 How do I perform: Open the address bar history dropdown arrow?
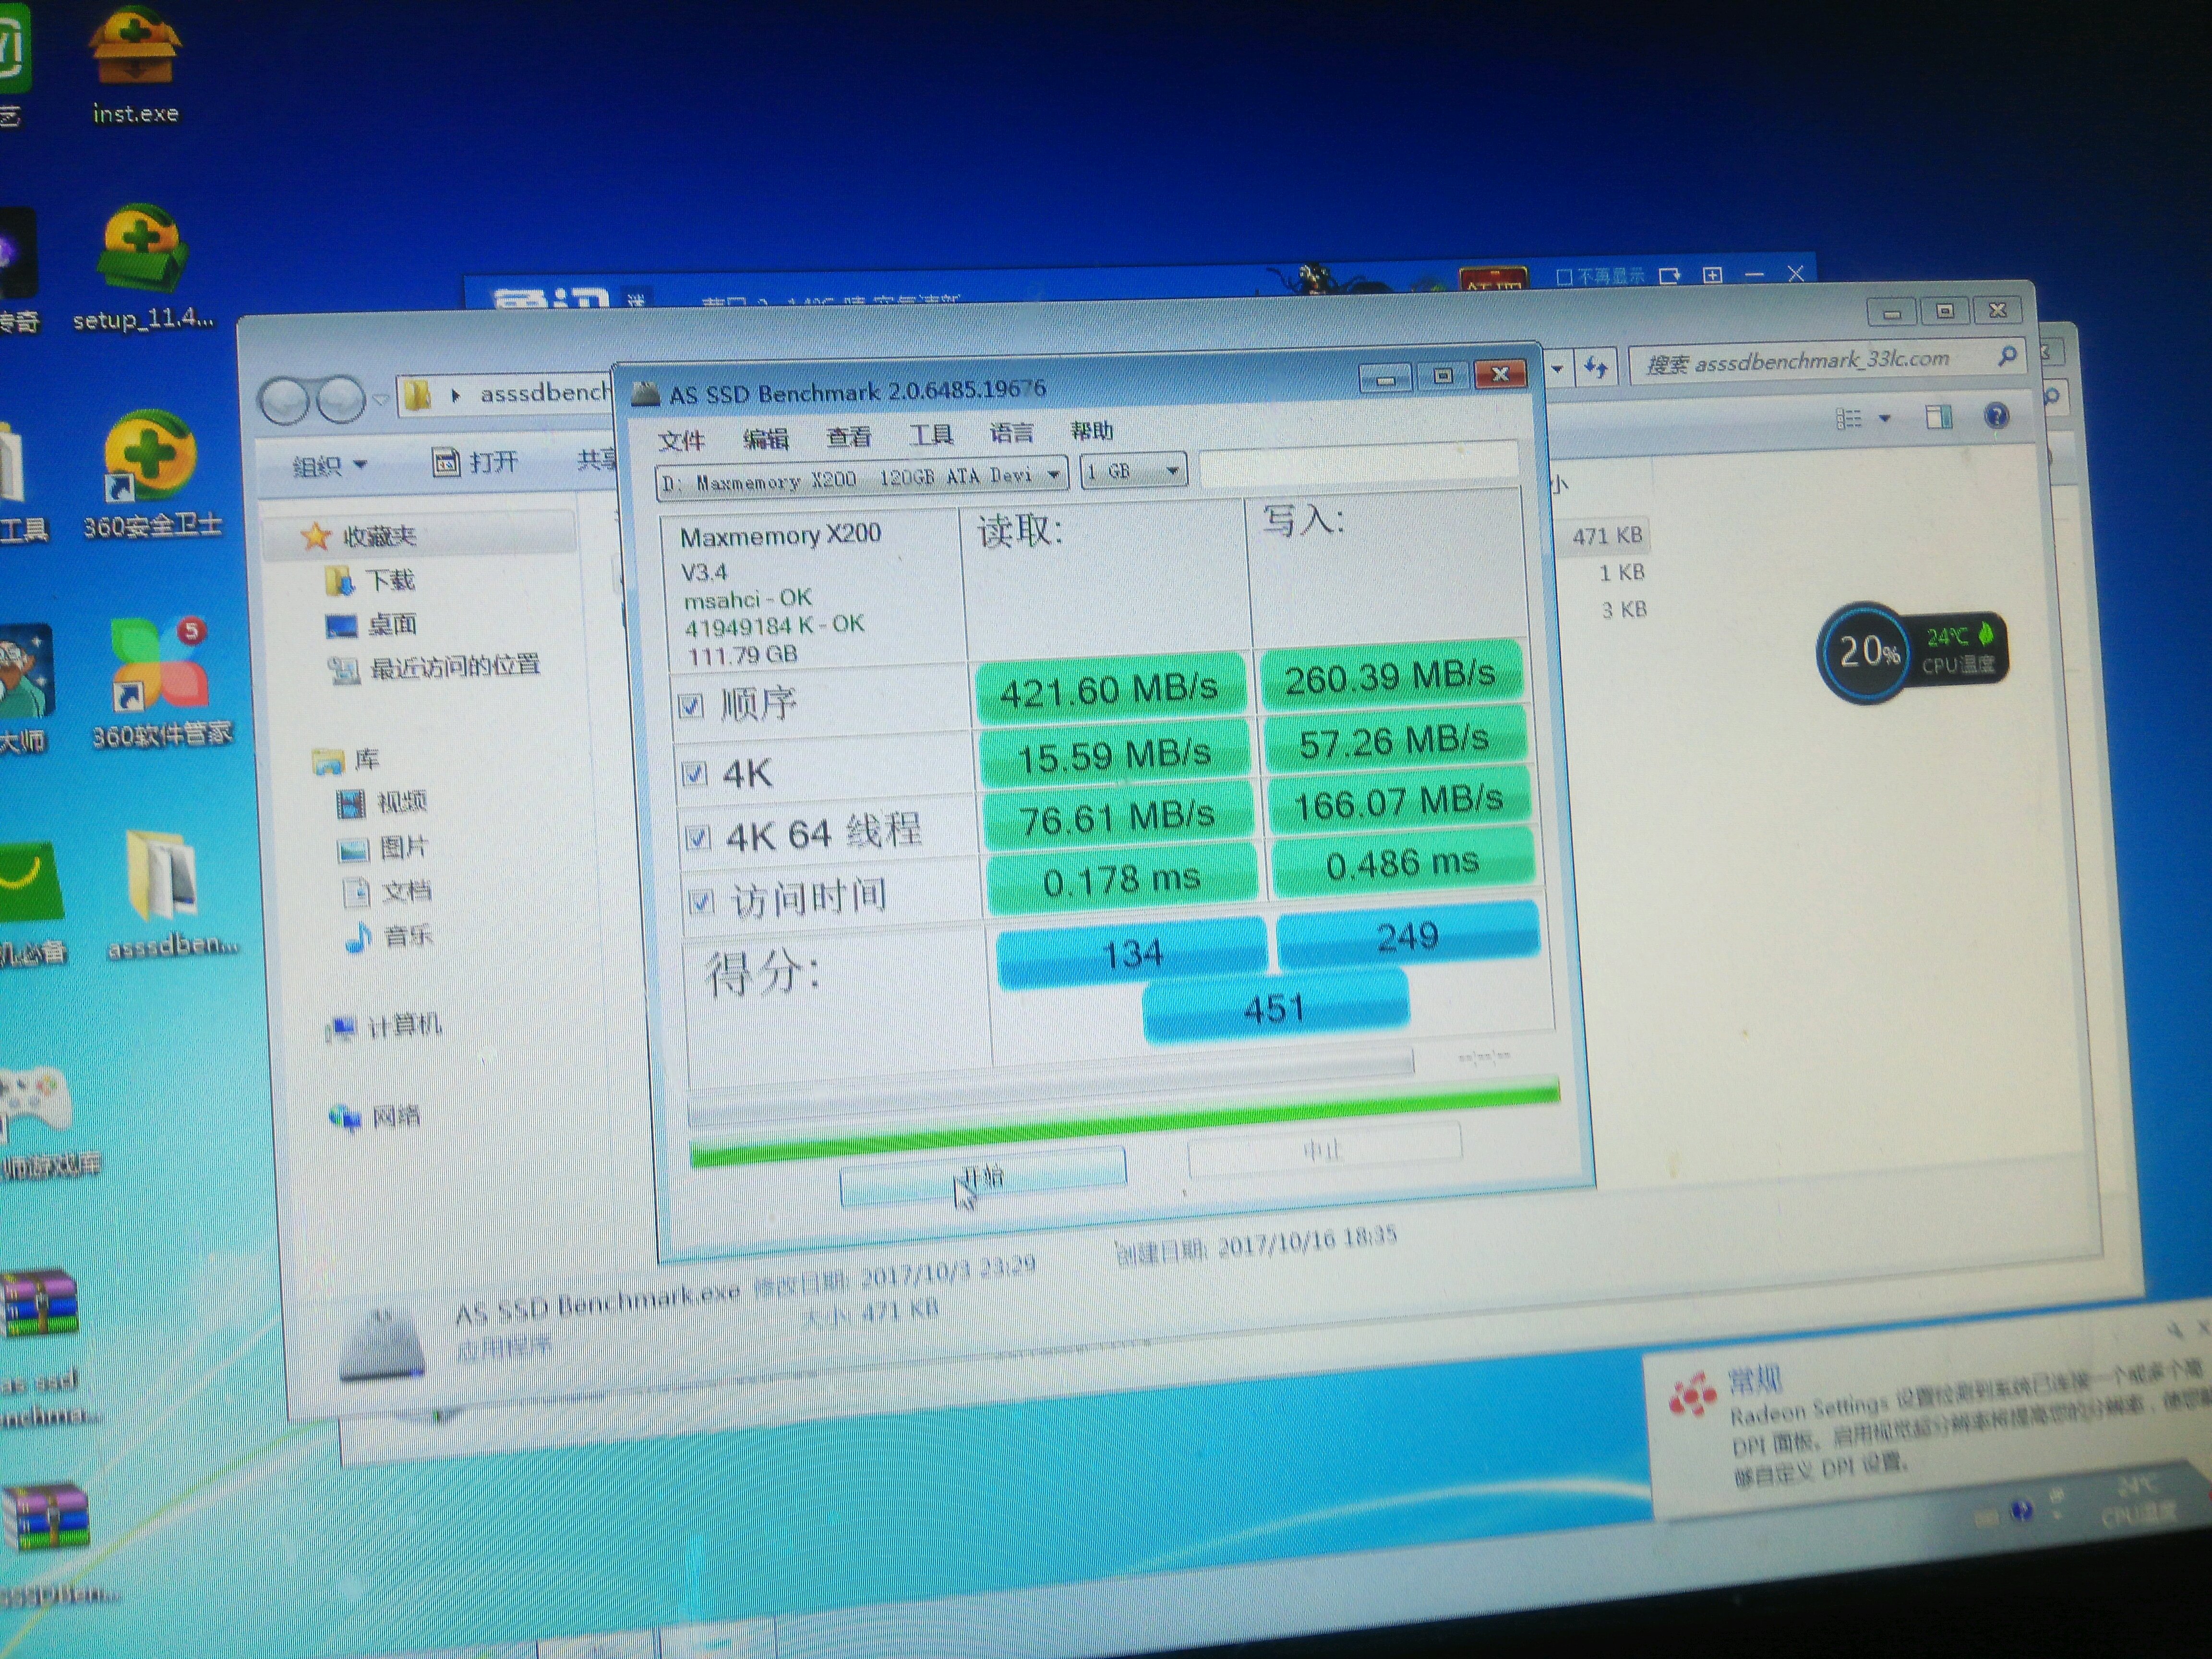pos(1557,369)
